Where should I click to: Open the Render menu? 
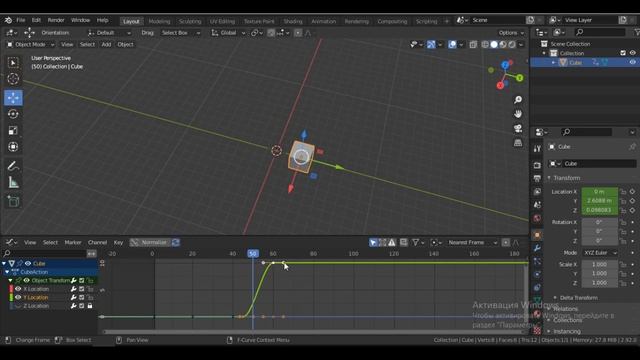click(x=56, y=20)
